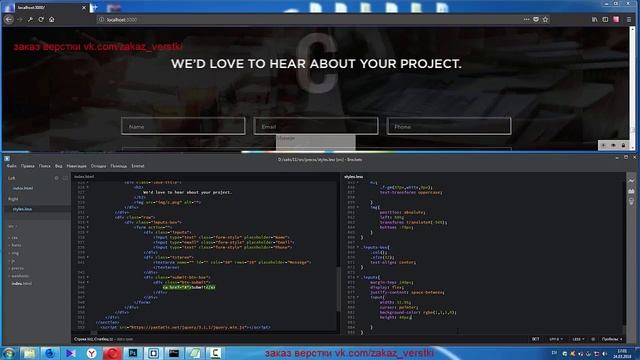Click the Phone input field on the page

pos(449,126)
